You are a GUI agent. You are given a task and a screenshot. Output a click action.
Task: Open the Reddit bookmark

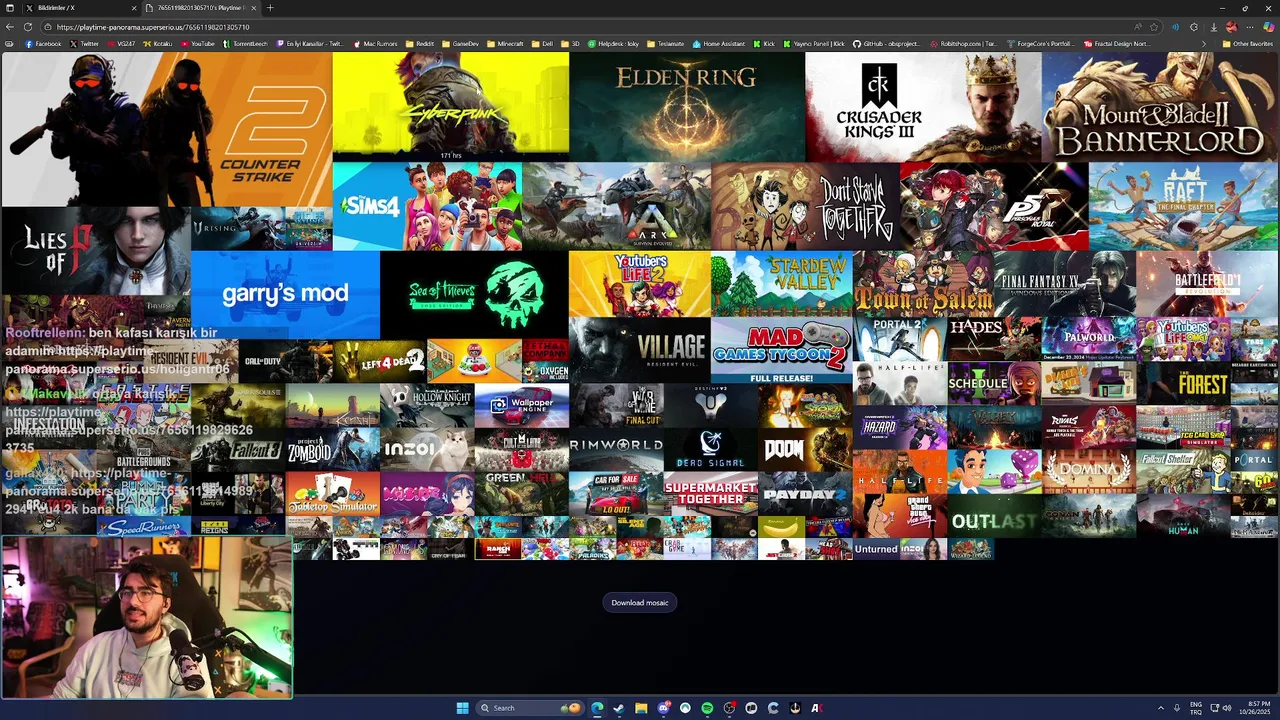[420, 44]
